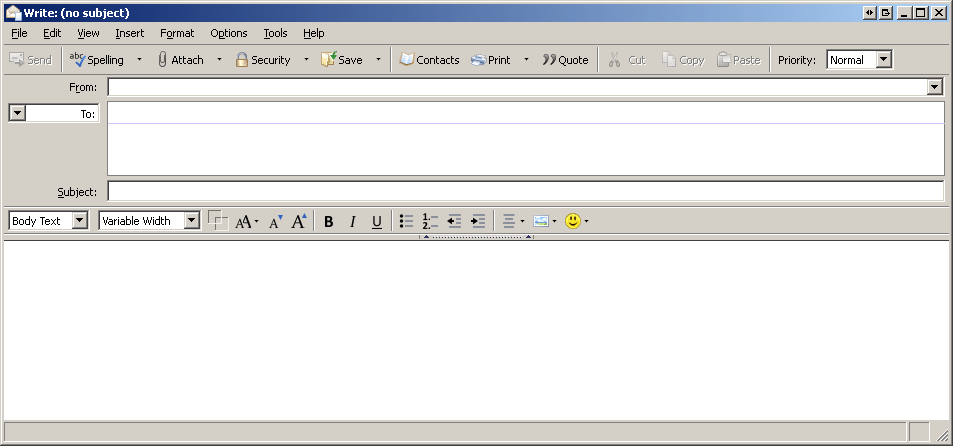This screenshot has width=953, height=446.
Task: Expand the Spelling dropdown arrow
Action: [139, 60]
